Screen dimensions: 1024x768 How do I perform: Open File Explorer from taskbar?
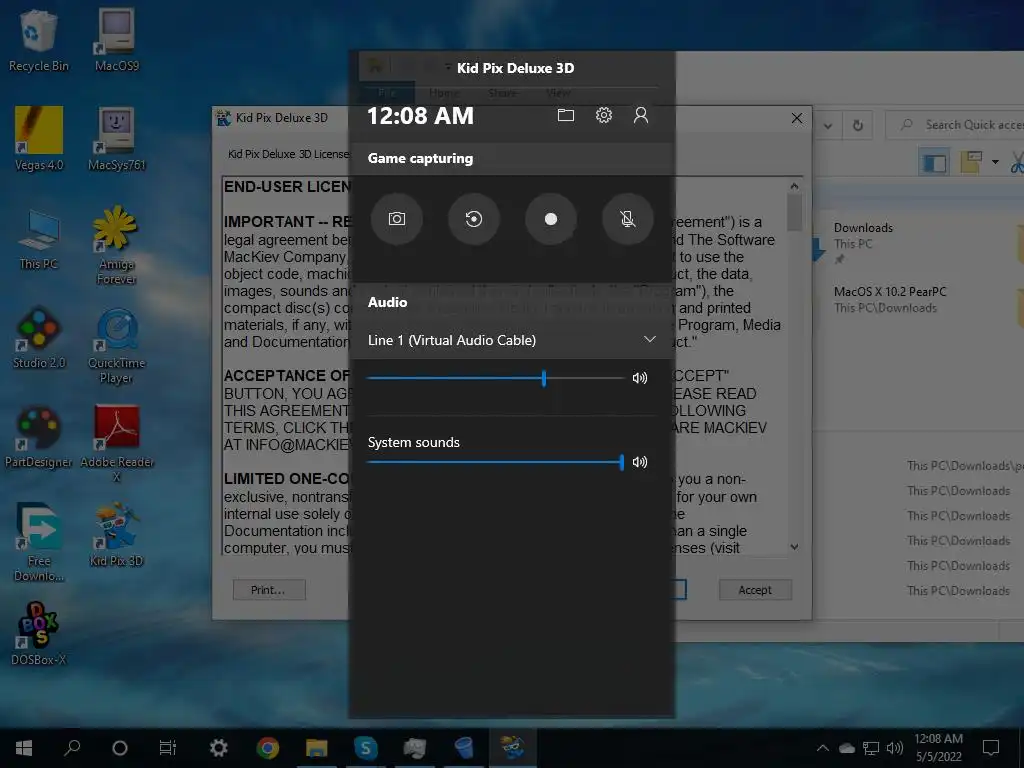317,748
